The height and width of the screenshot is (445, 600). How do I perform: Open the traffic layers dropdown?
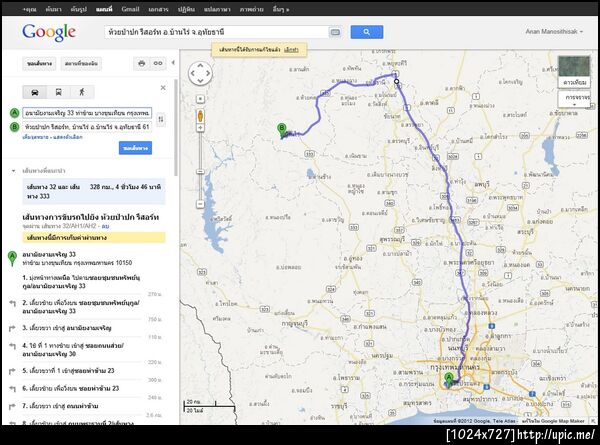pyautogui.click(x=575, y=99)
